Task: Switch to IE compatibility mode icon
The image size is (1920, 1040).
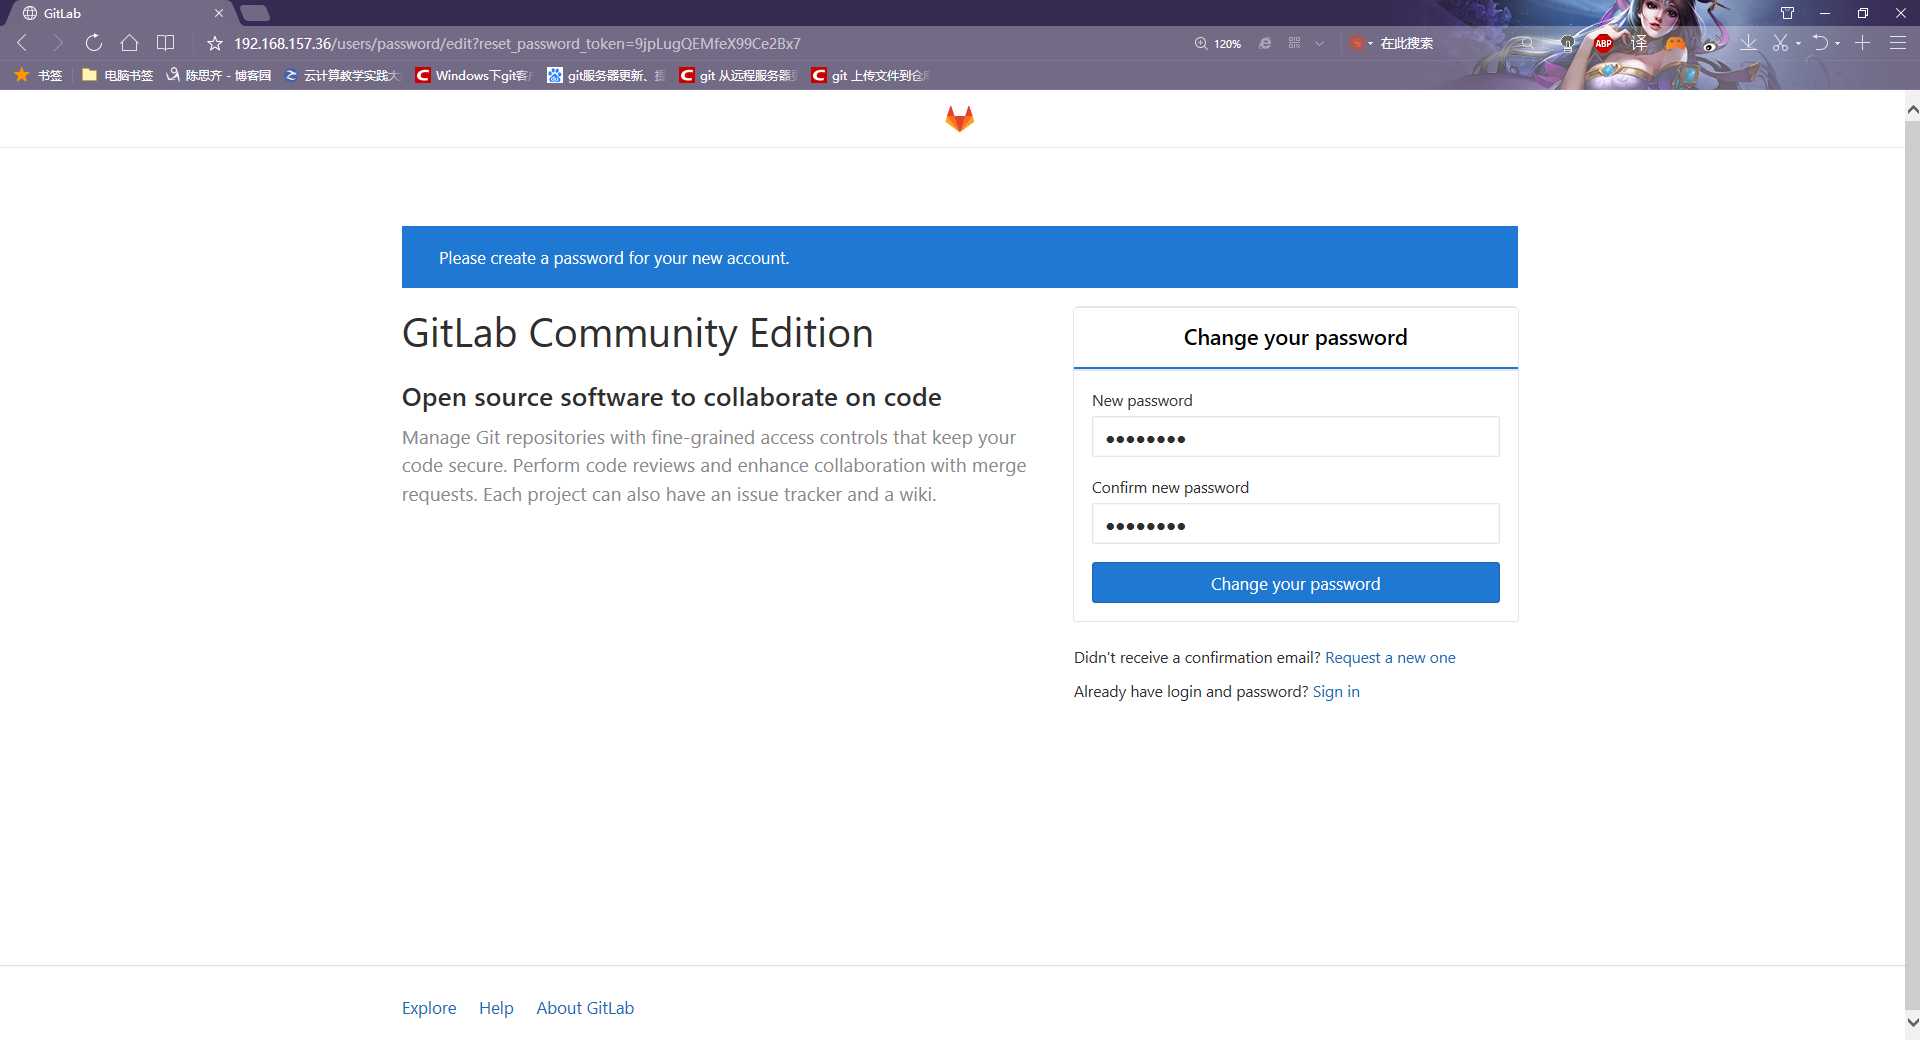Action: [x=1265, y=43]
